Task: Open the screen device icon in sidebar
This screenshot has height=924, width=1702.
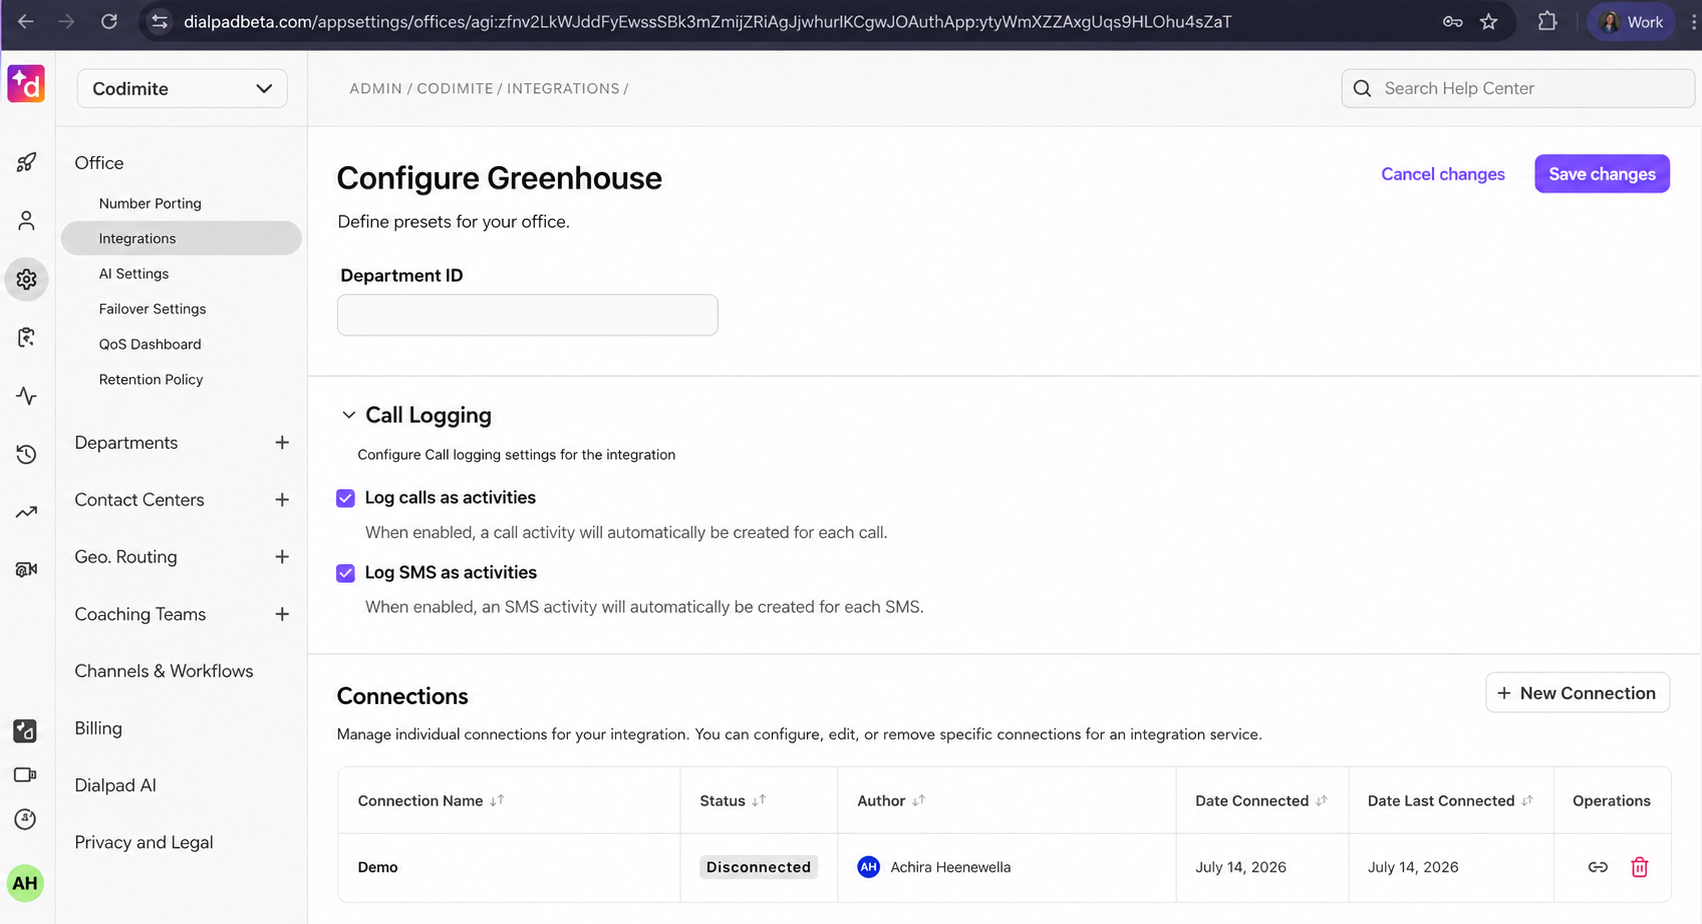Action: point(26,775)
